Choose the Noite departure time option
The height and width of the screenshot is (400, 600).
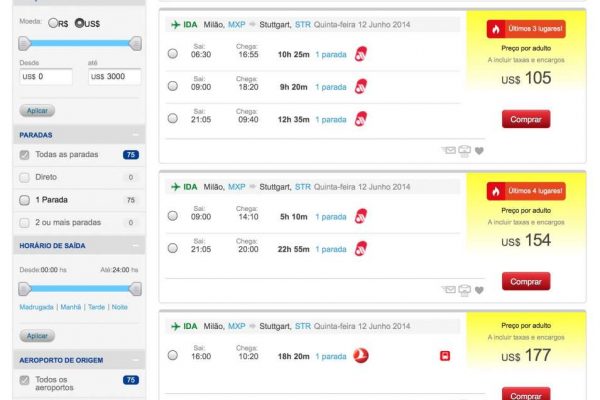click(x=119, y=307)
